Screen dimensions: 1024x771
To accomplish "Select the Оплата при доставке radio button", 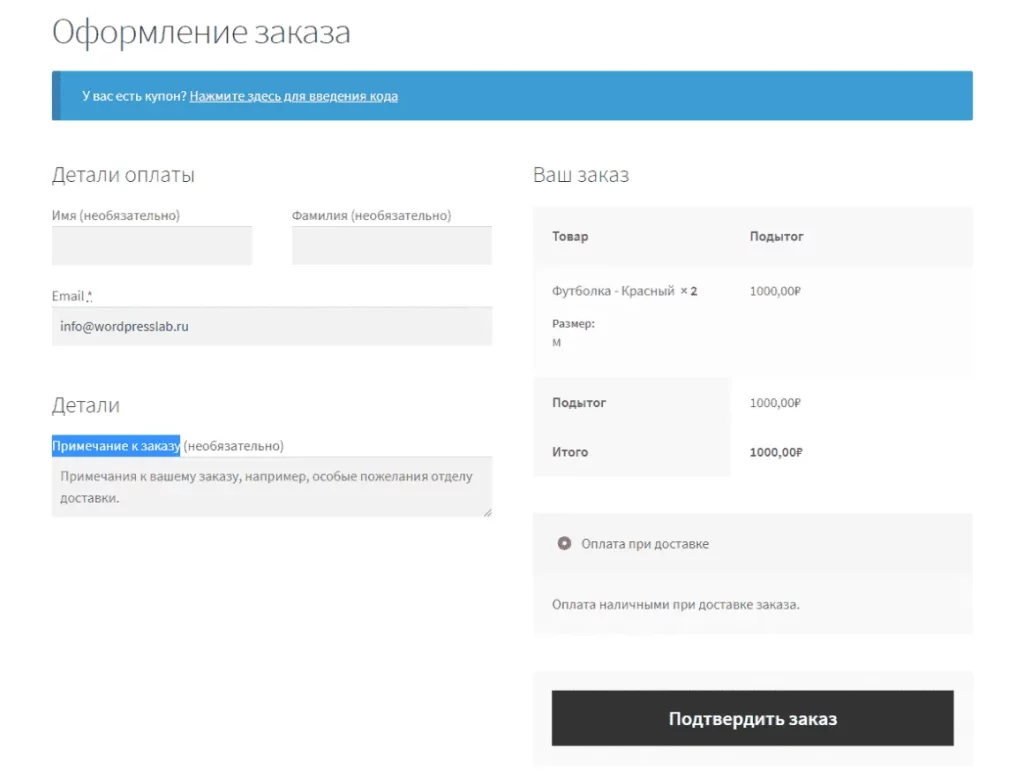I will coord(564,544).
